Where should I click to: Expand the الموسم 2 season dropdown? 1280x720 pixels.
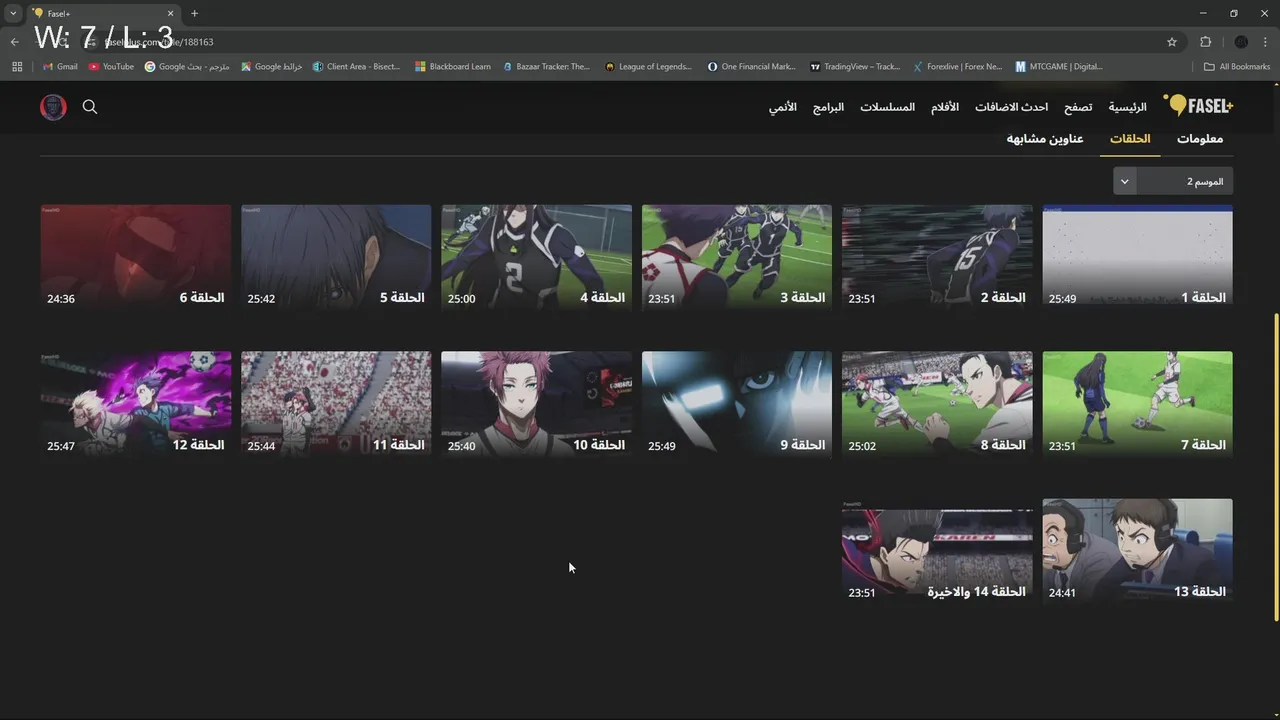point(1173,181)
